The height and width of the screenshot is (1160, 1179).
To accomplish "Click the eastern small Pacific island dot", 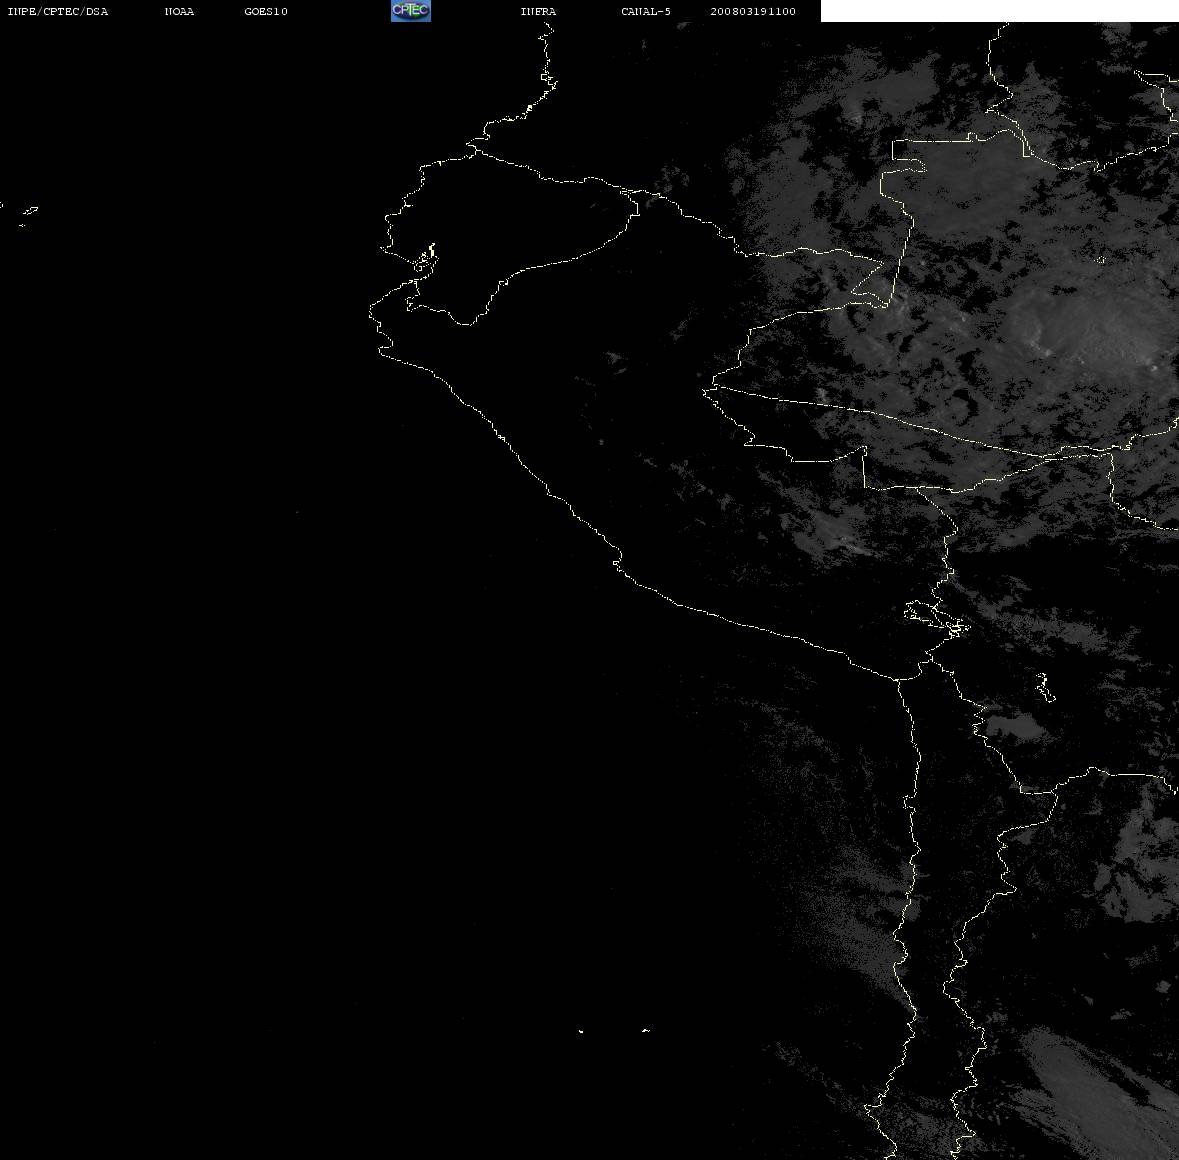I will click(x=645, y=1030).
